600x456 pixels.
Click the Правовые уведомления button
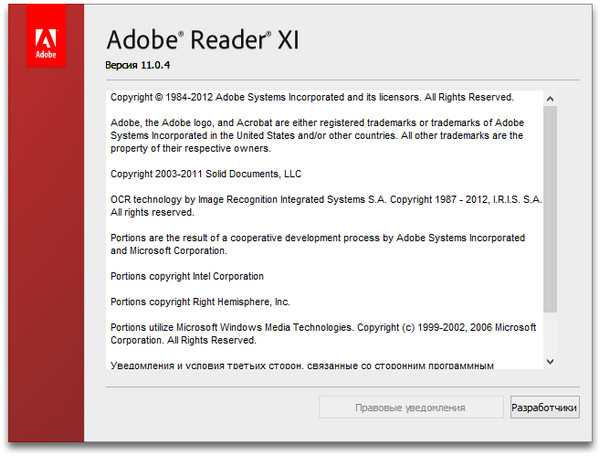411,408
